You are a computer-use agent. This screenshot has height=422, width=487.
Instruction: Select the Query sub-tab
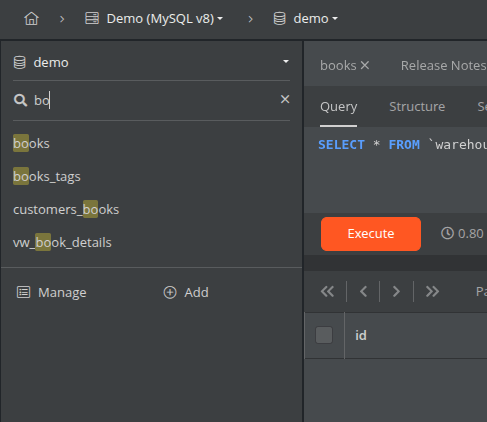[339, 107]
